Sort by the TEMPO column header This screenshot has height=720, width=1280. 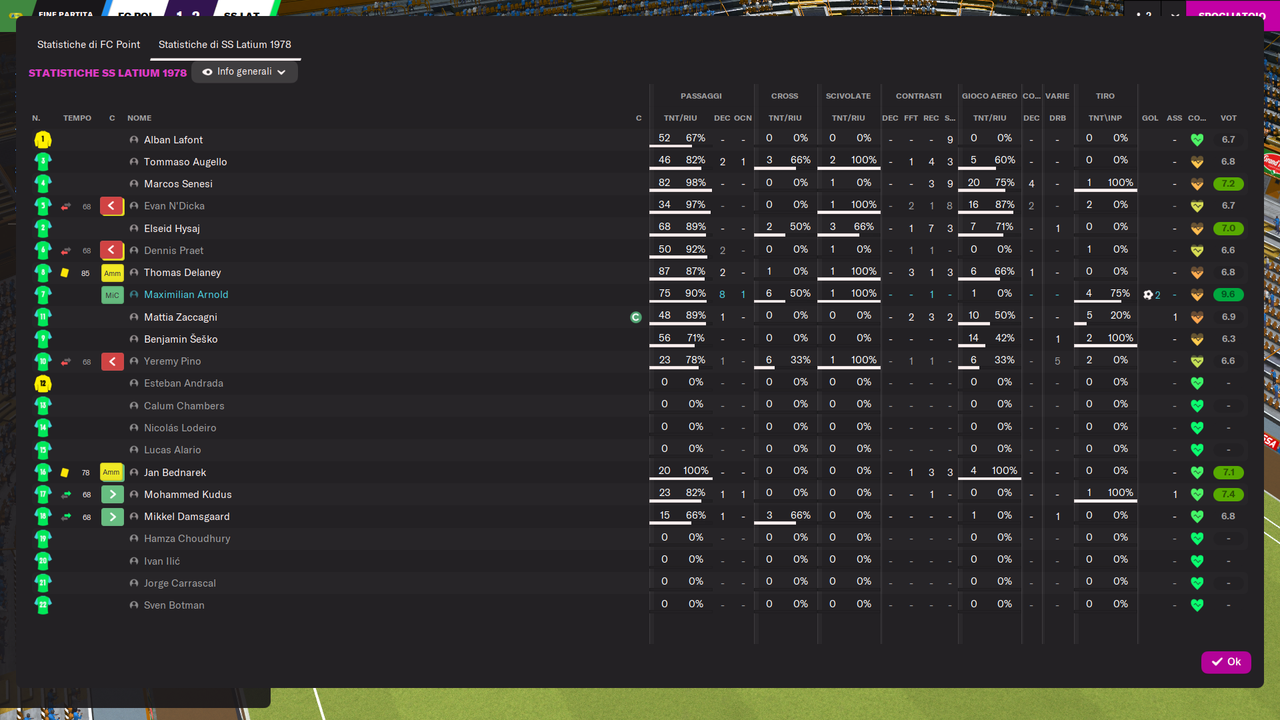click(77, 118)
